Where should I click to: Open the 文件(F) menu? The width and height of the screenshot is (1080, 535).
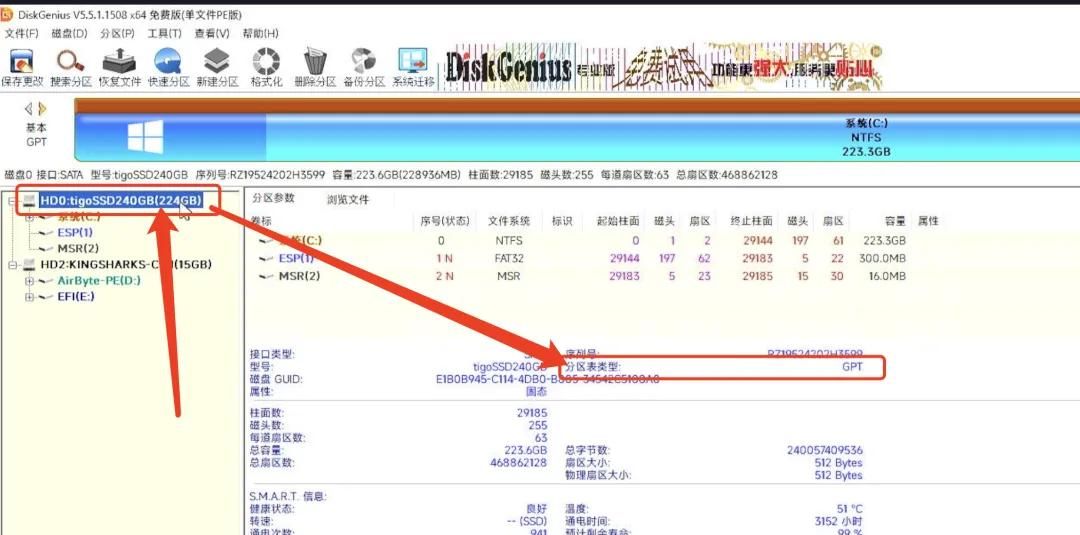[x=21, y=33]
